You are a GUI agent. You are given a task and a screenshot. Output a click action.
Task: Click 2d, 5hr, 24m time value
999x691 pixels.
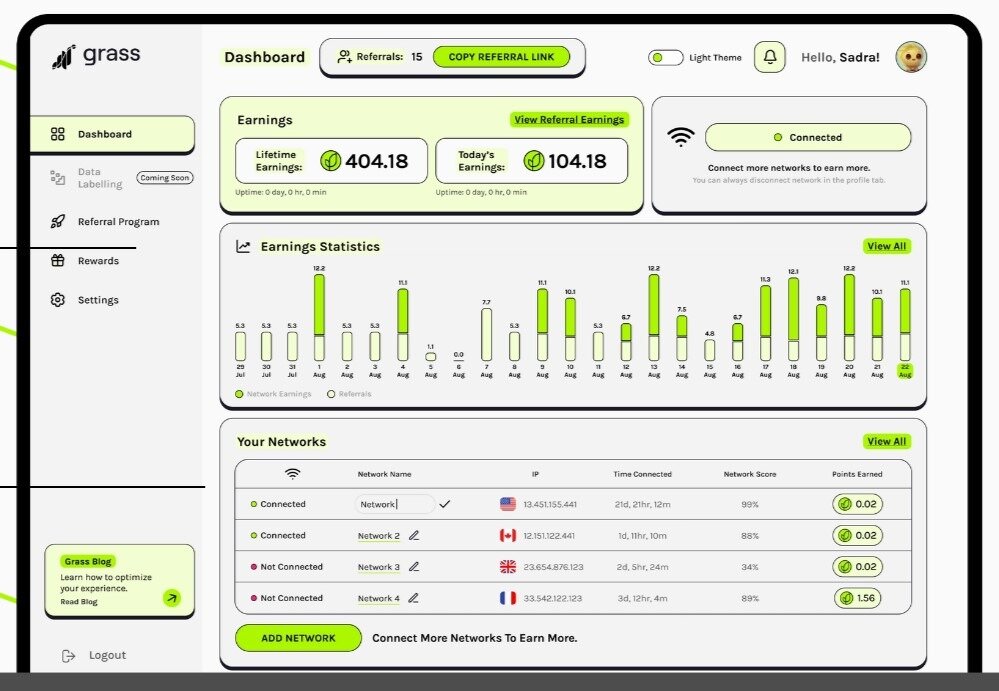click(x=642, y=567)
